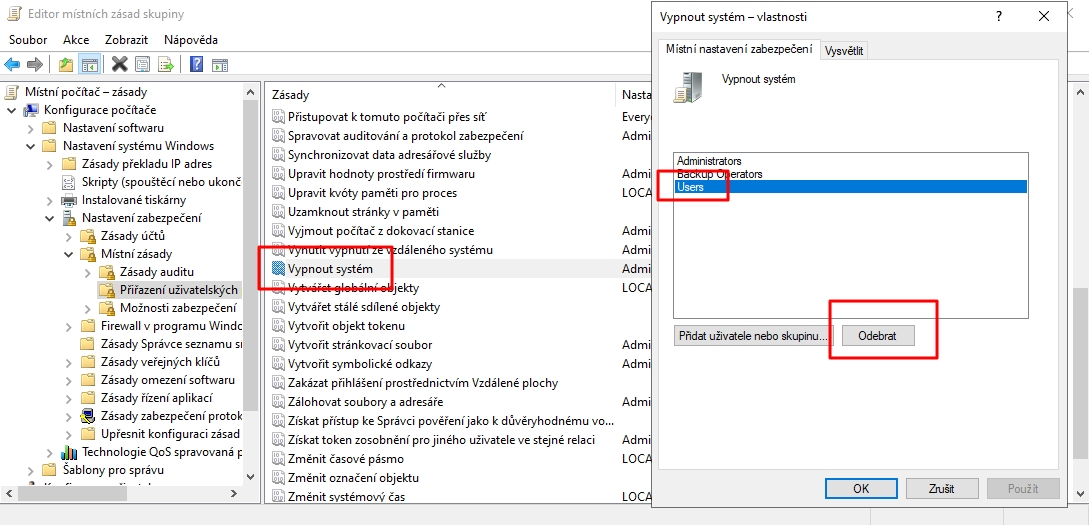Click the icon beside Synchronizovat data adresářové služby
The height and width of the screenshot is (525, 1089).
click(278, 155)
